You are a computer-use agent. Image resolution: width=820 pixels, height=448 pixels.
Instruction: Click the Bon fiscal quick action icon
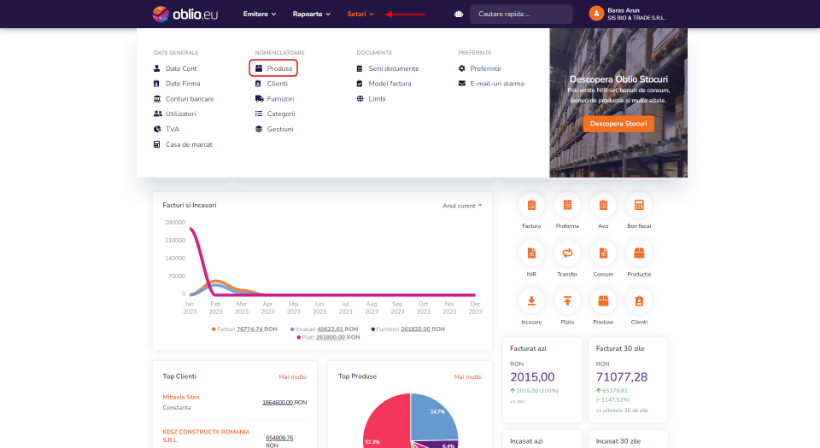click(639, 205)
